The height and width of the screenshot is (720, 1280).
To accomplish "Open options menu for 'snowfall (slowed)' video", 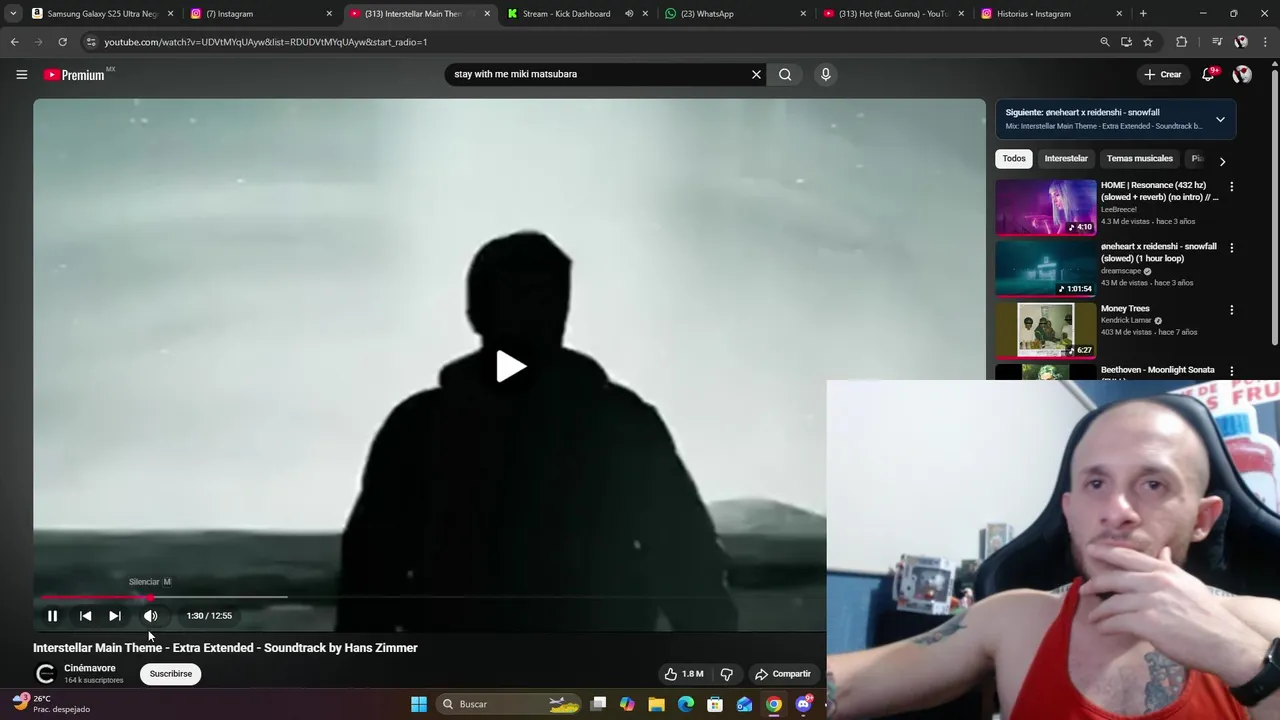I will tap(1231, 248).
